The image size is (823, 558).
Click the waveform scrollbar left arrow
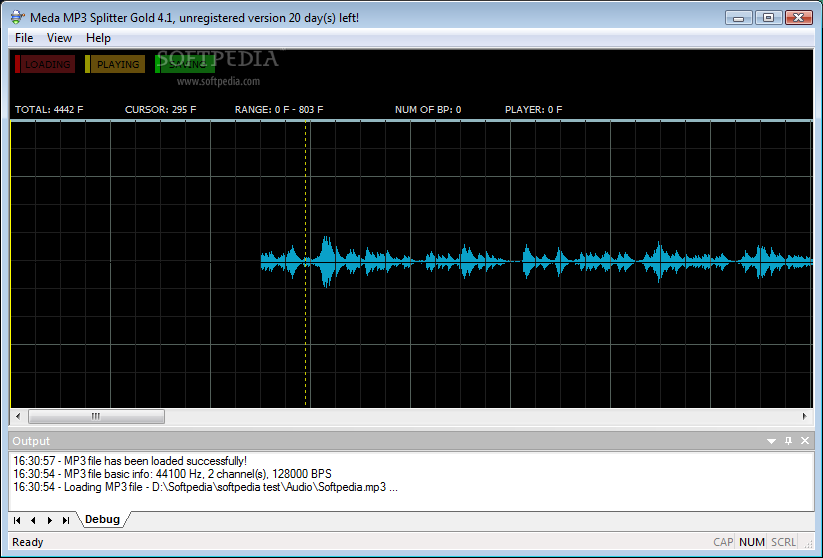pos(18,416)
